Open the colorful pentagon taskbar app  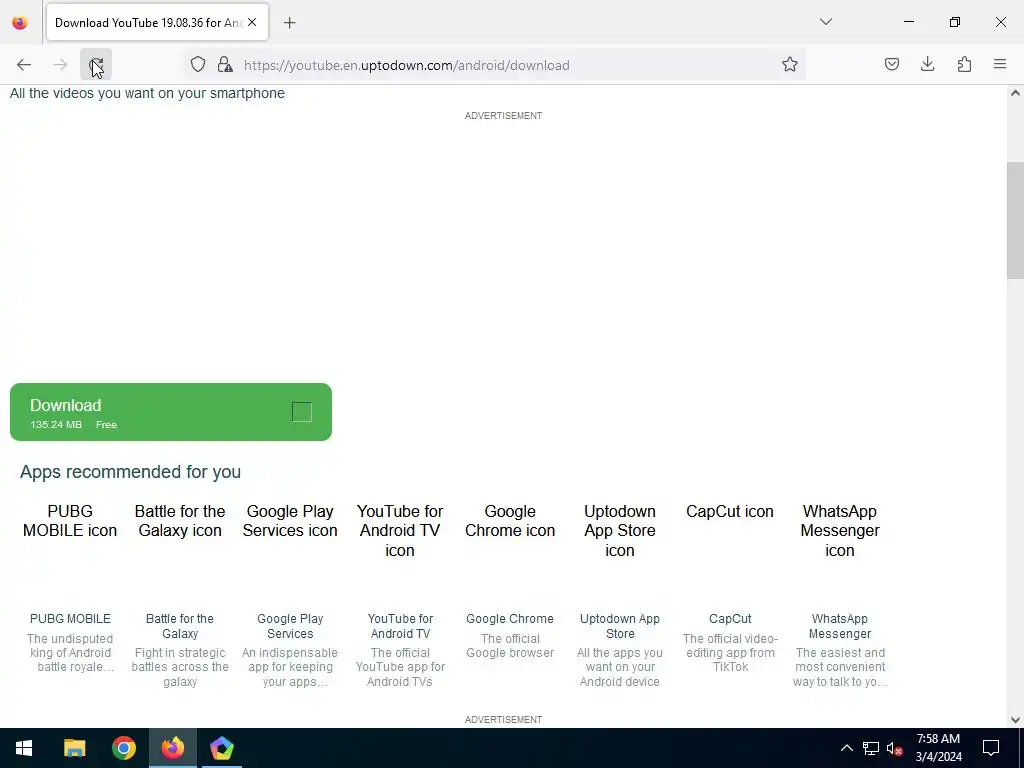(221, 748)
